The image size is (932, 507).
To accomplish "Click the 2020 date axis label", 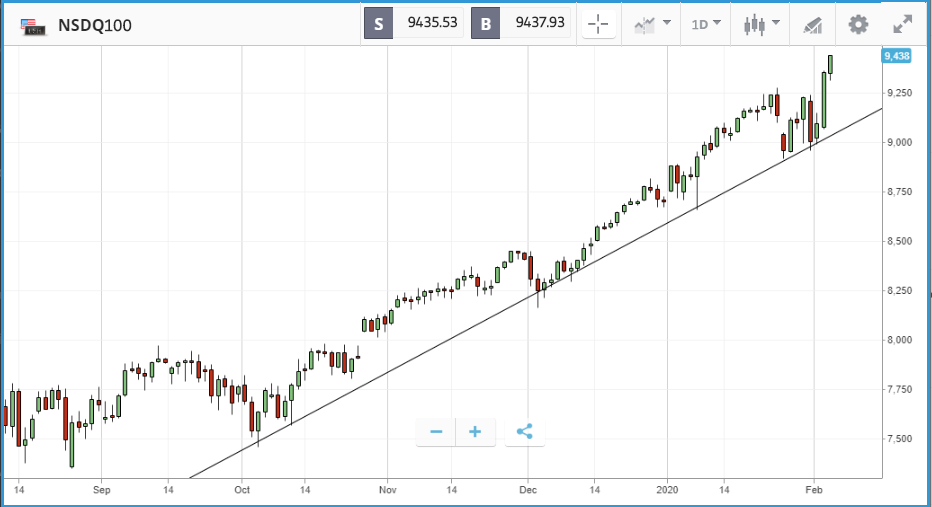I will [670, 491].
